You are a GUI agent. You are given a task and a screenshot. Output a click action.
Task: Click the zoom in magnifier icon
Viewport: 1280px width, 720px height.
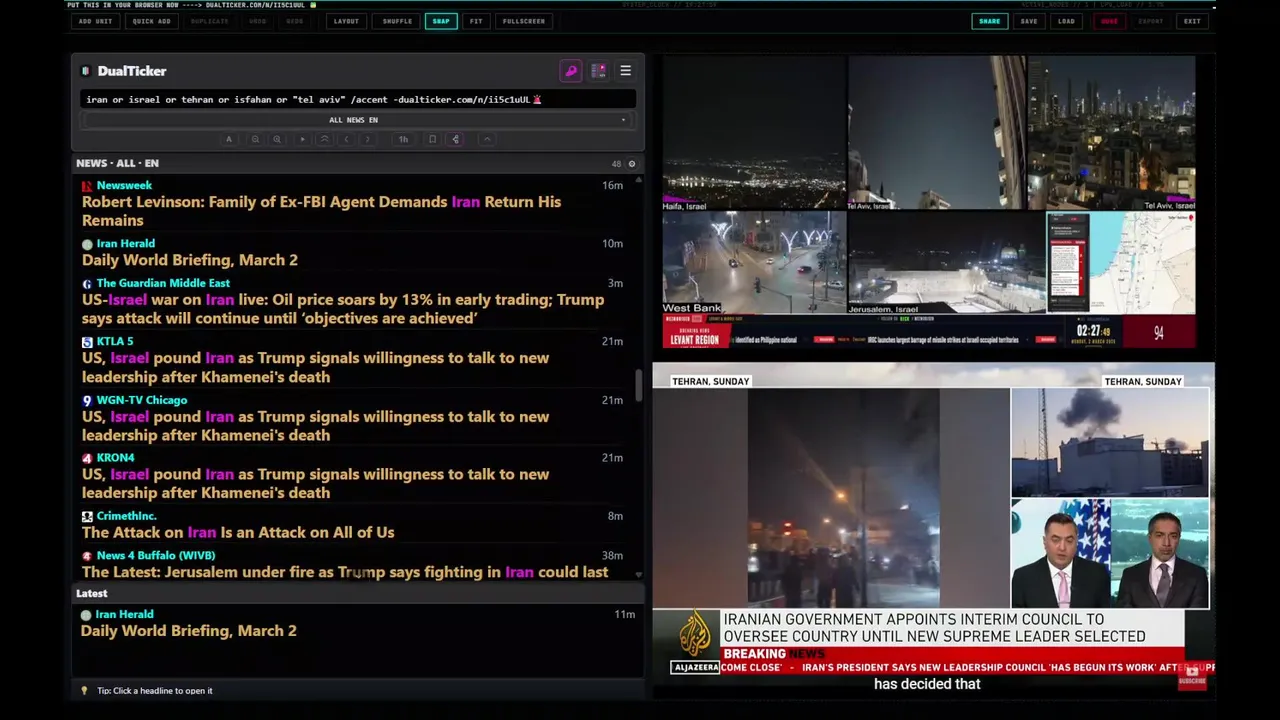coord(277,139)
